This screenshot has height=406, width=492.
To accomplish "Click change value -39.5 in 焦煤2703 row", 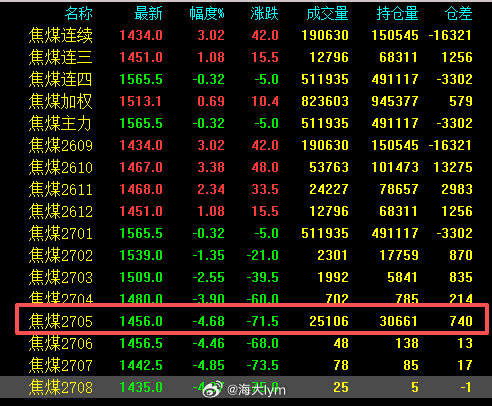I will coord(263,277).
